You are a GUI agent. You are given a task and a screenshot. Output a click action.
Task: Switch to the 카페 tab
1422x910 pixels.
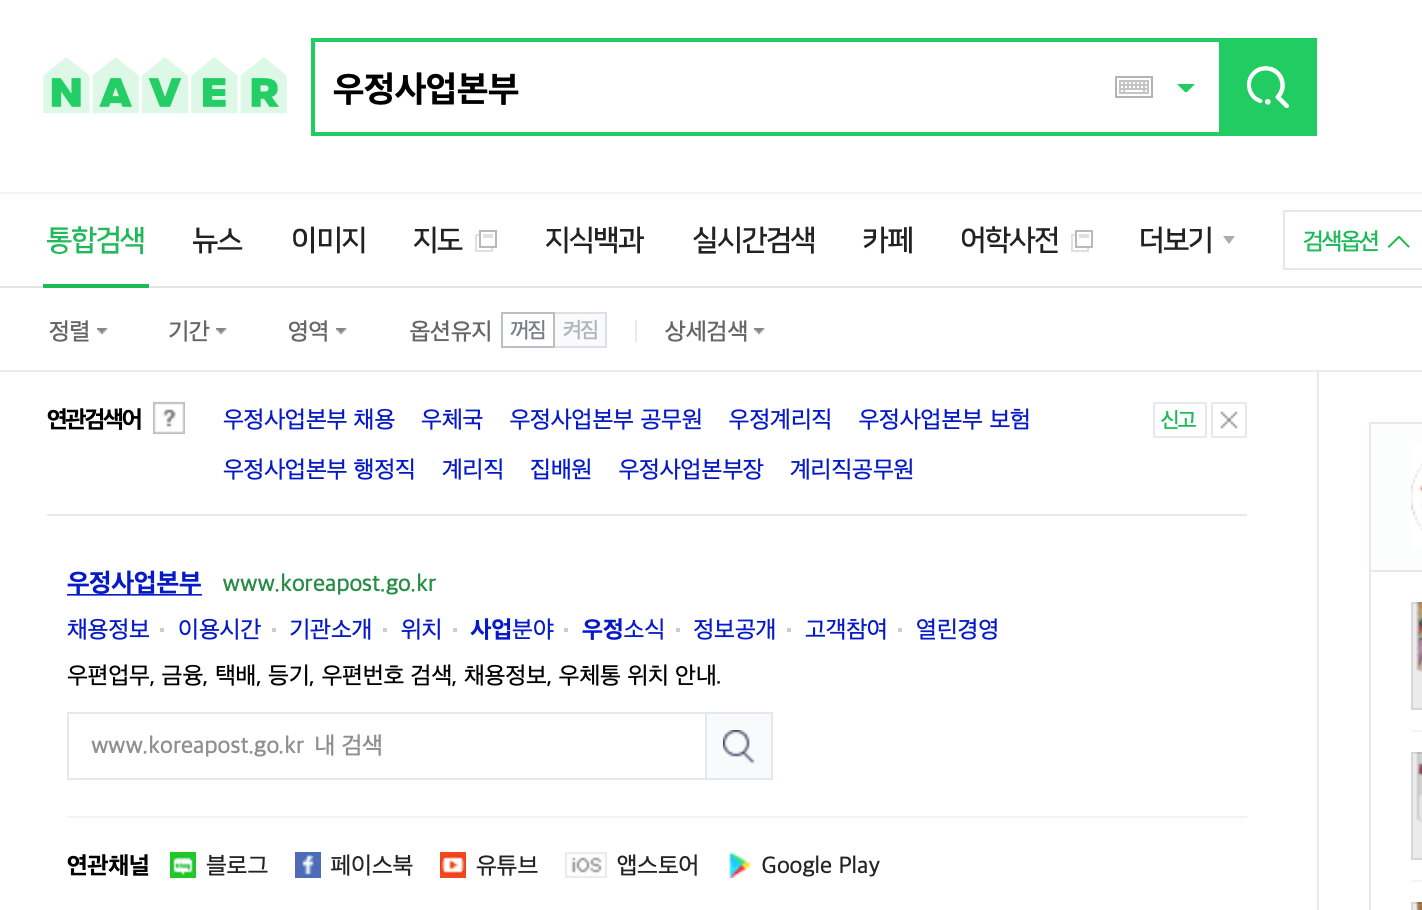[888, 240]
